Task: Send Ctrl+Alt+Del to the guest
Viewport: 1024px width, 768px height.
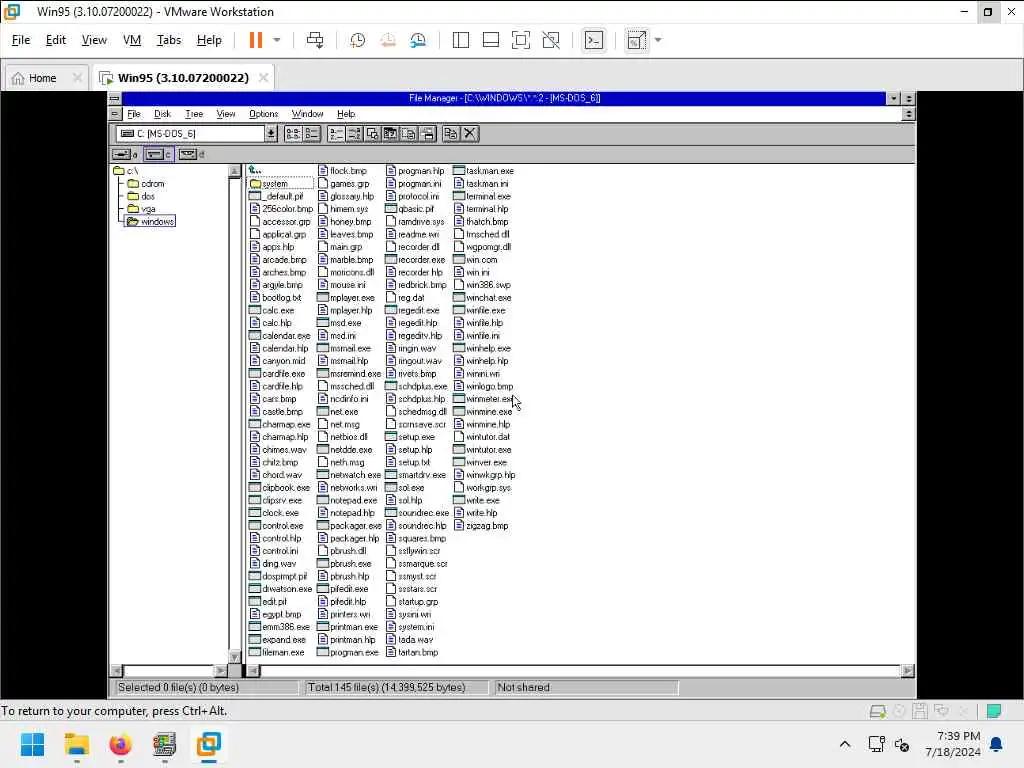Action: coord(315,40)
